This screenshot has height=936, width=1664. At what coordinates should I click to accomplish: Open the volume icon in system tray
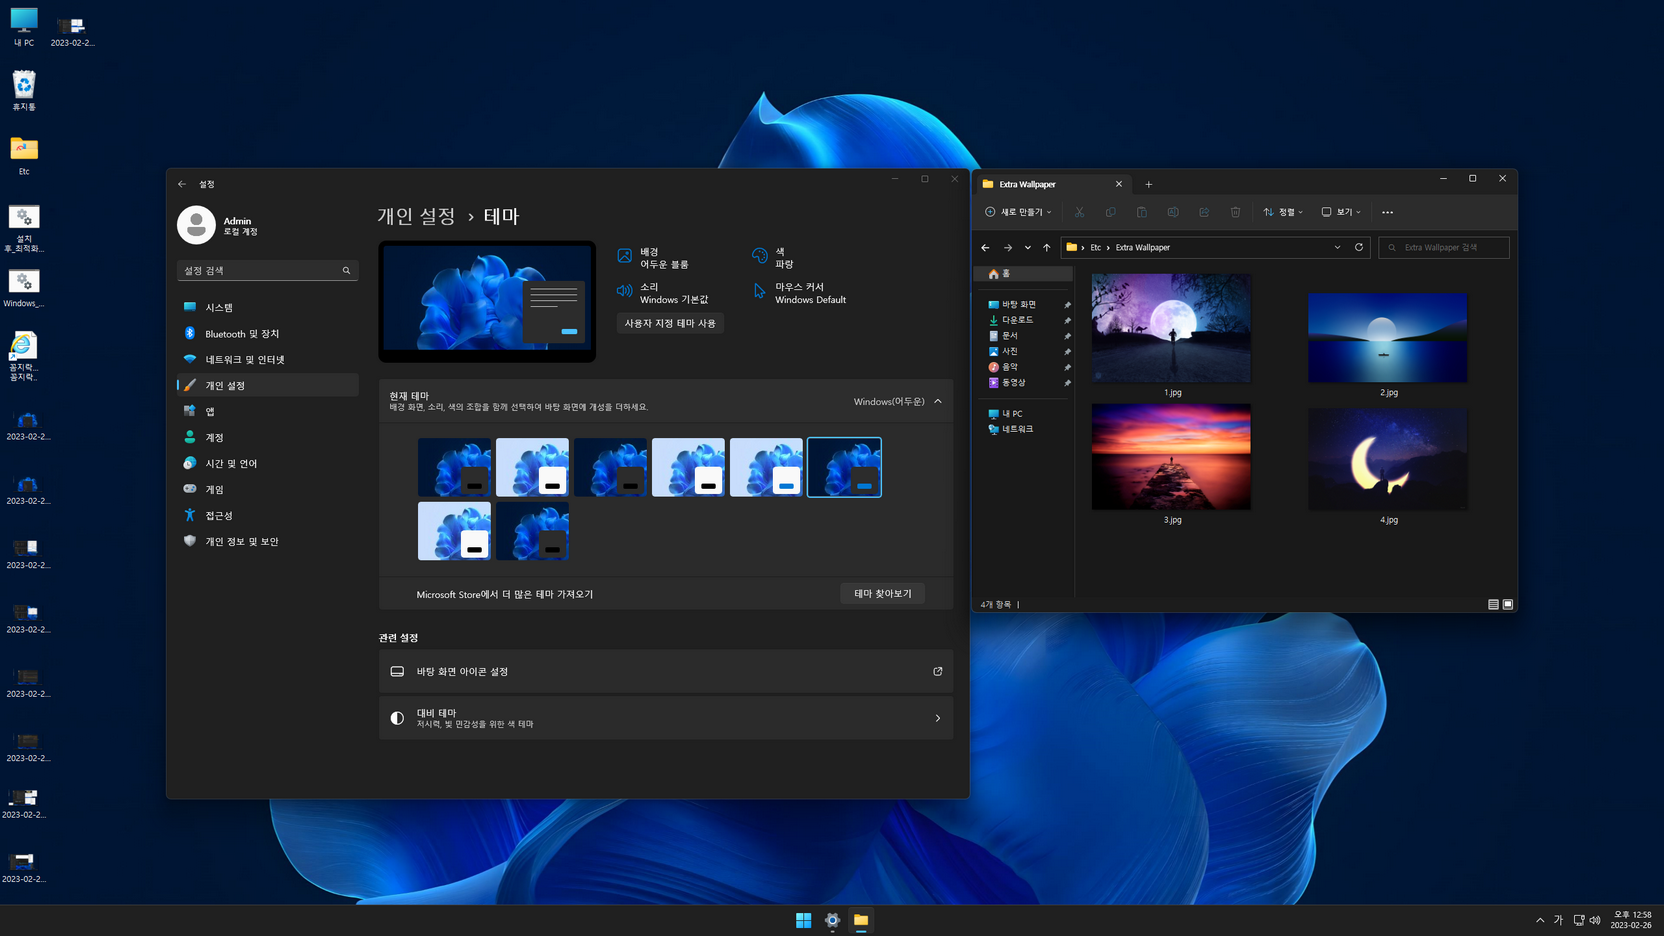click(1595, 920)
